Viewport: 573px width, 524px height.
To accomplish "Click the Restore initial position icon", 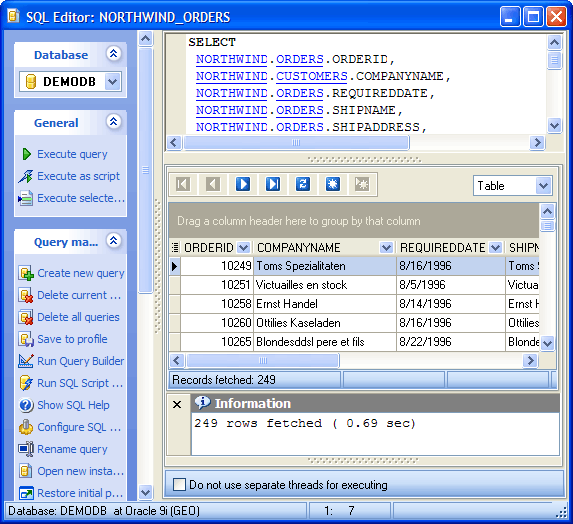I will point(26,493).
